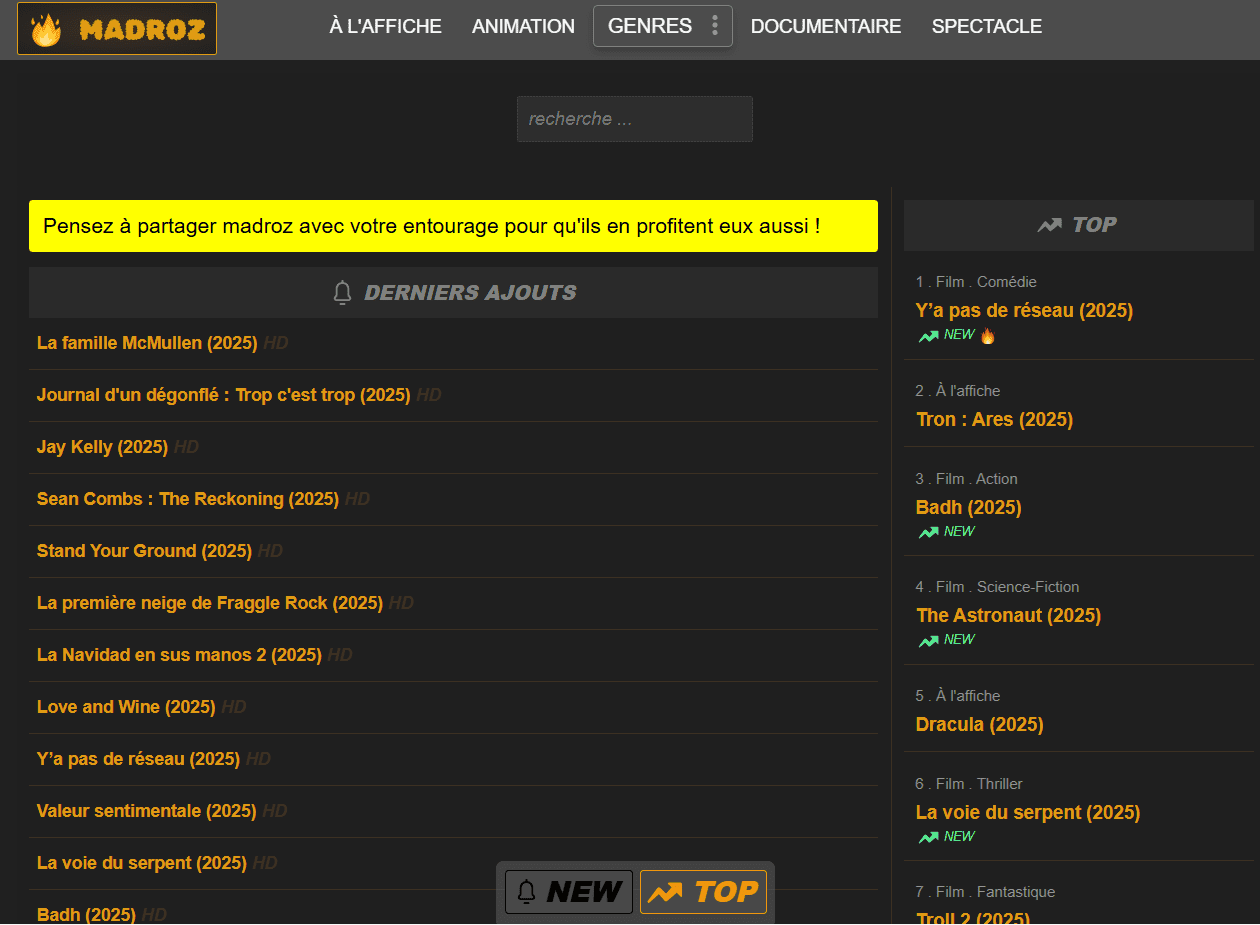Open La famille McMullen (2025) link
Image resolution: width=1260 pixels, height=925 pixels.
tap(147, 343)
